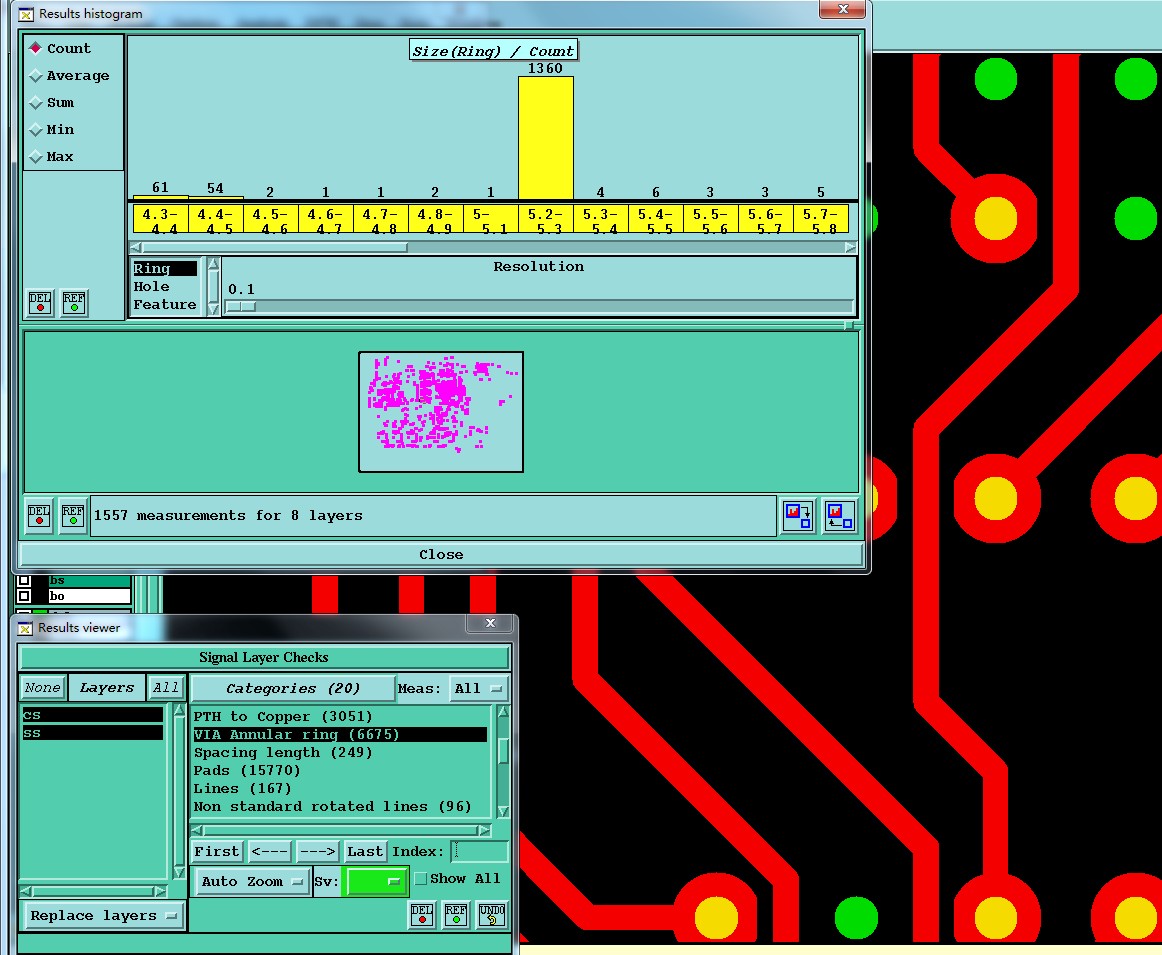Select Lines (167) category

340,788
